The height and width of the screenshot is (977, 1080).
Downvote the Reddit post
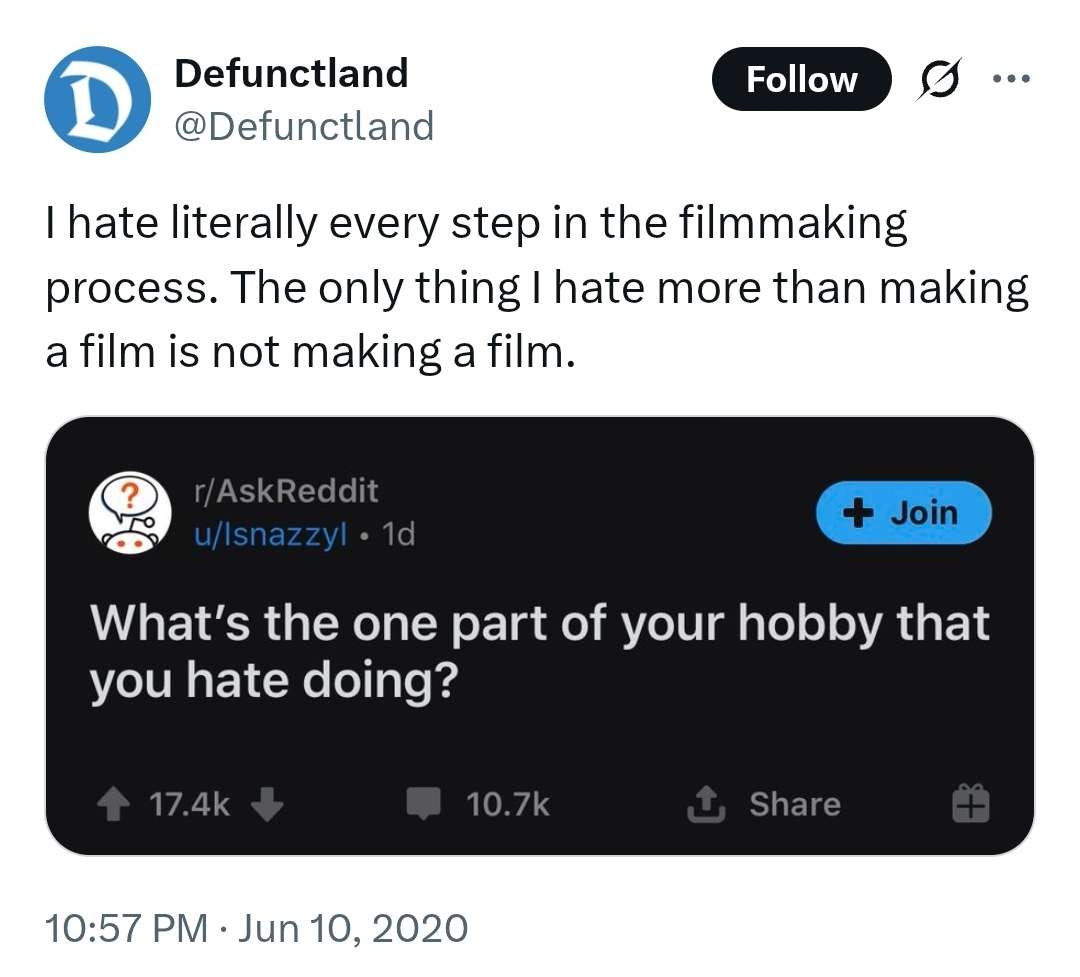(269, 804)
